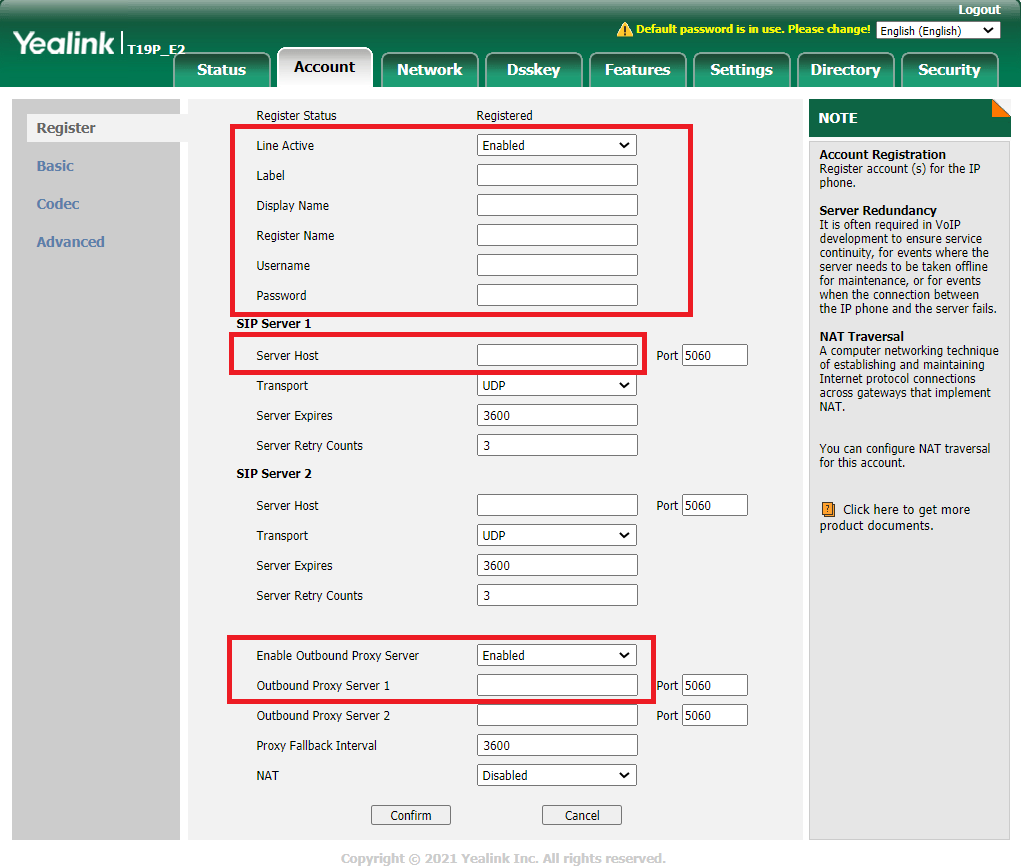Viewport: 1021px width, 866px height.
Task: Switch to the Network tab
Action: pos(429,70)
